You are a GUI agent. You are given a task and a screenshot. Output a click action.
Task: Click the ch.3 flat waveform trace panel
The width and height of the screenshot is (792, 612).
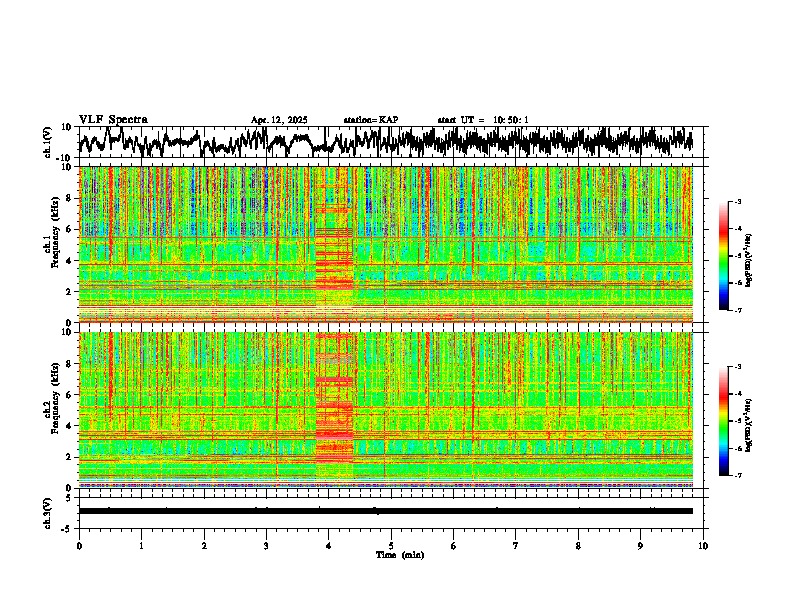[x=391, y=513]
